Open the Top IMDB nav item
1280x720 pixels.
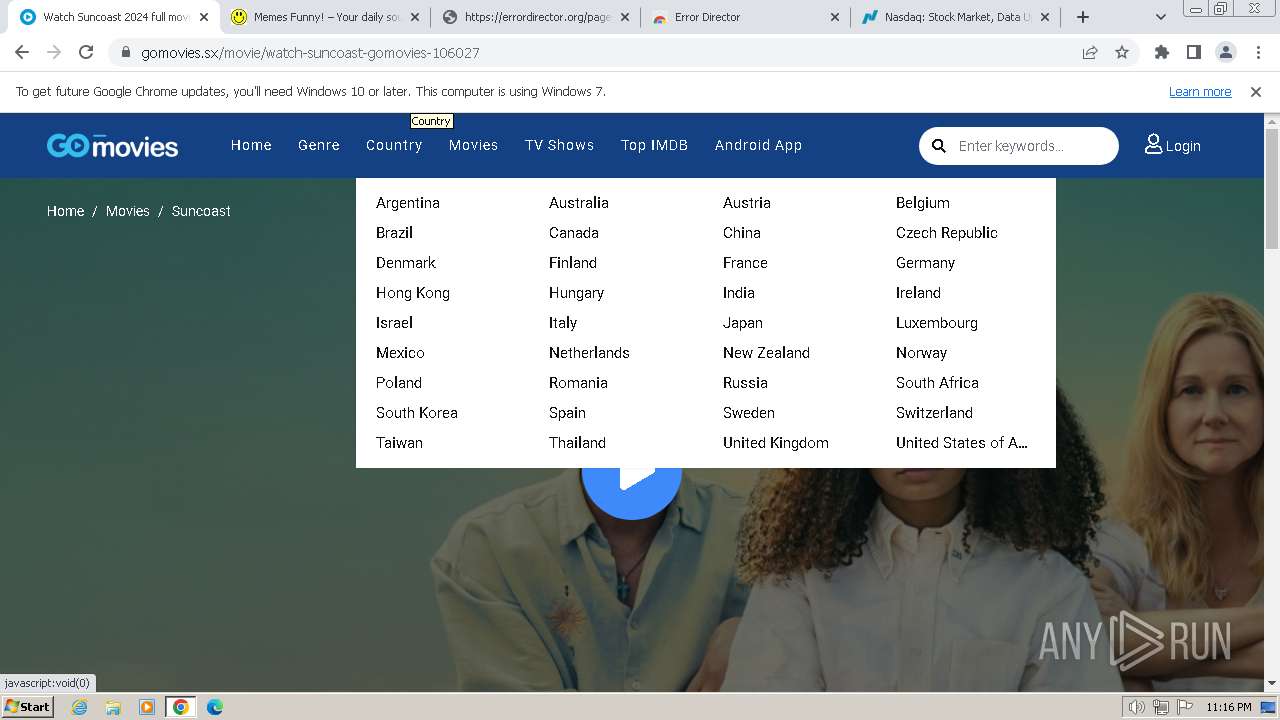coord(655,145)
